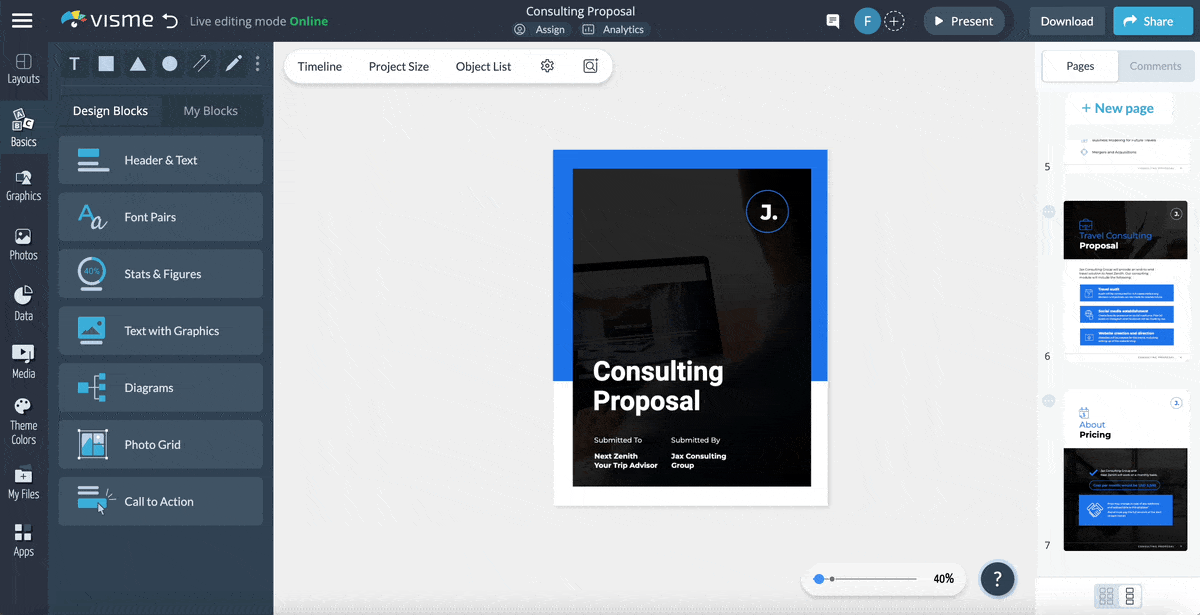Click the zoom level slider
1200x615 pixels.
(867, 579)
